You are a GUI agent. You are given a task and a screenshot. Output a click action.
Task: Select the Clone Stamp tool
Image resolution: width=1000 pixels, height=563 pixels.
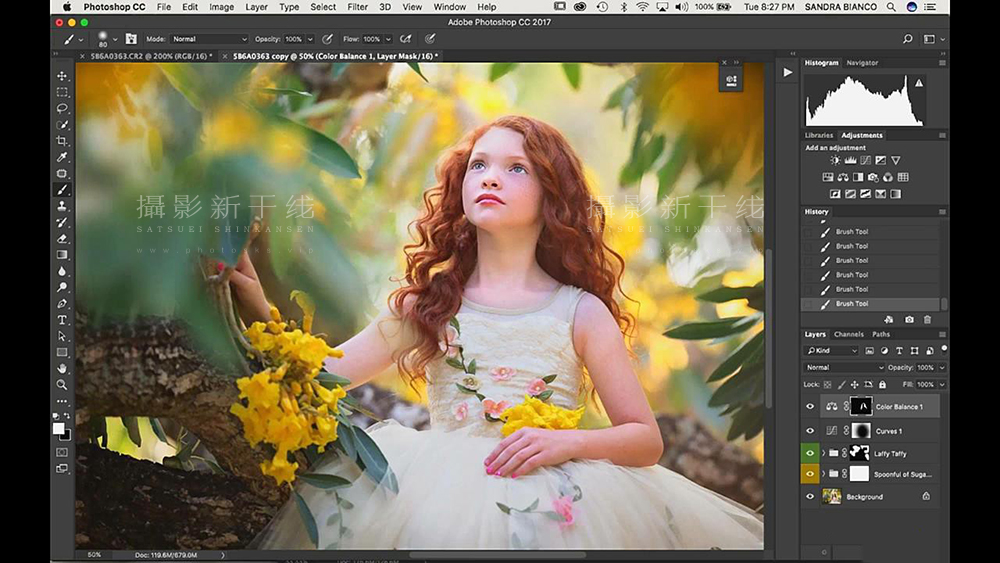(x=62, y=206)
